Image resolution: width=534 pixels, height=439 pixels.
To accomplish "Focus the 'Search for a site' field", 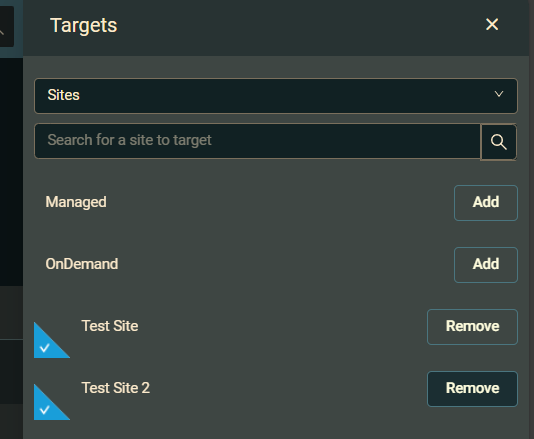I will point(257,141).
